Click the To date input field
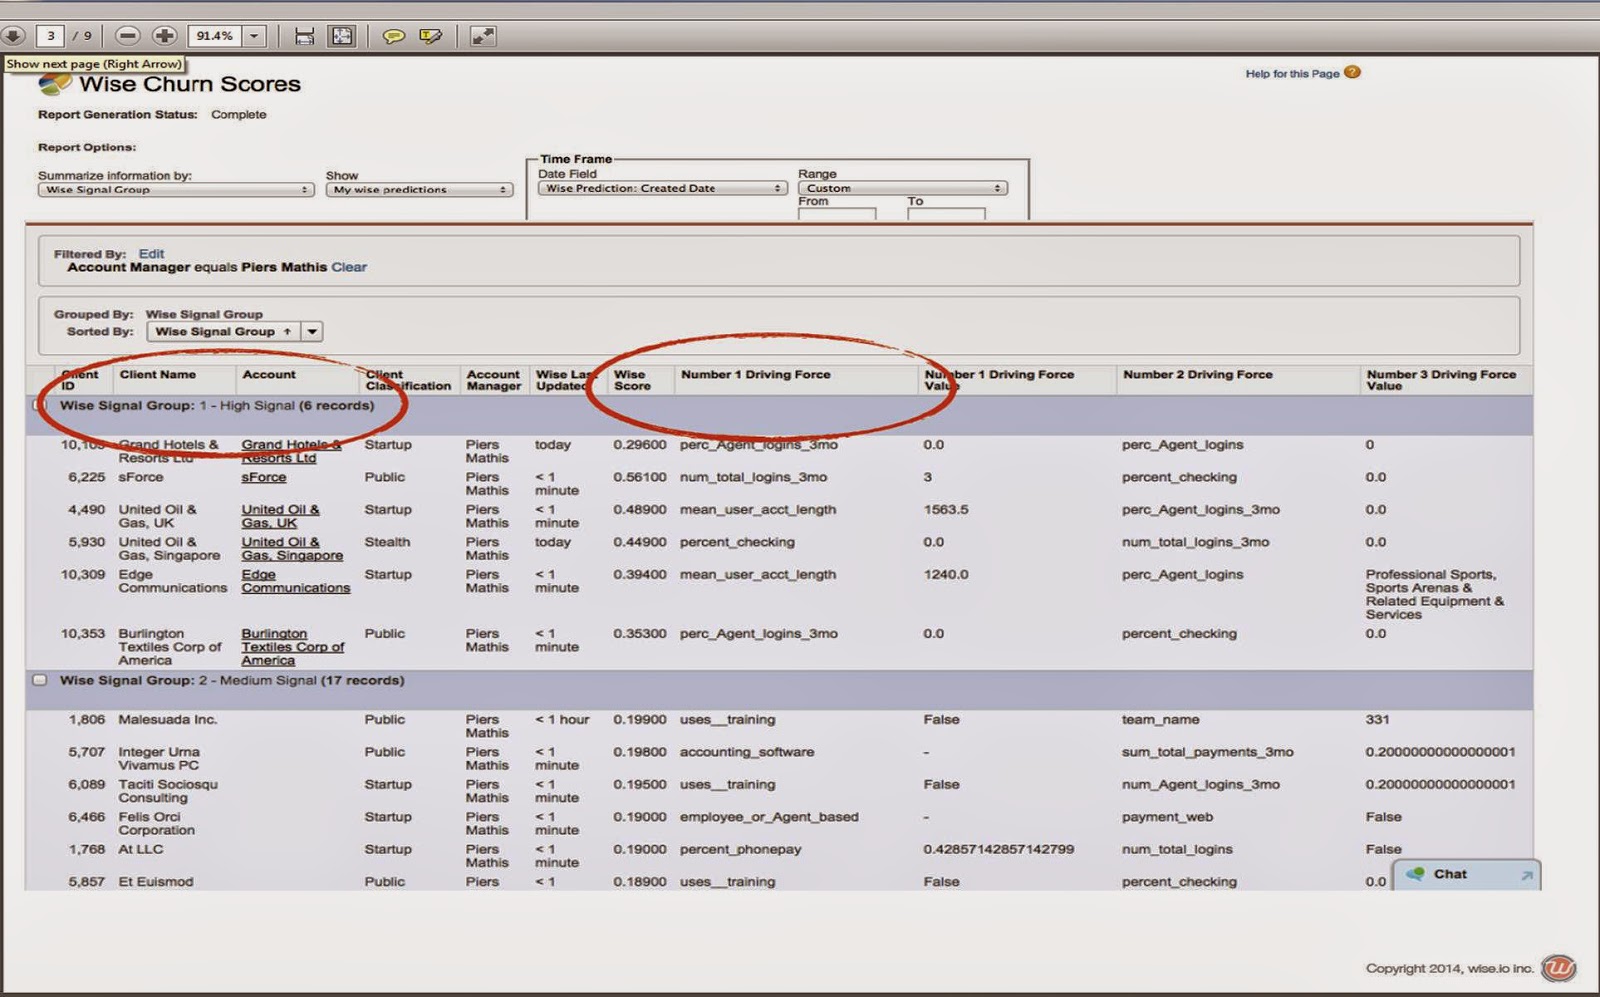Viewport: 1600px width, 997px height. pos(946,214)
